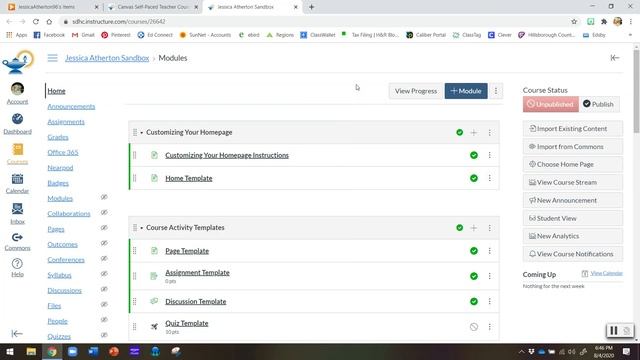Open Word from the taskbar
Viewport: 640px width, 360px height.
pyautogui.click(x=93, y=351)
